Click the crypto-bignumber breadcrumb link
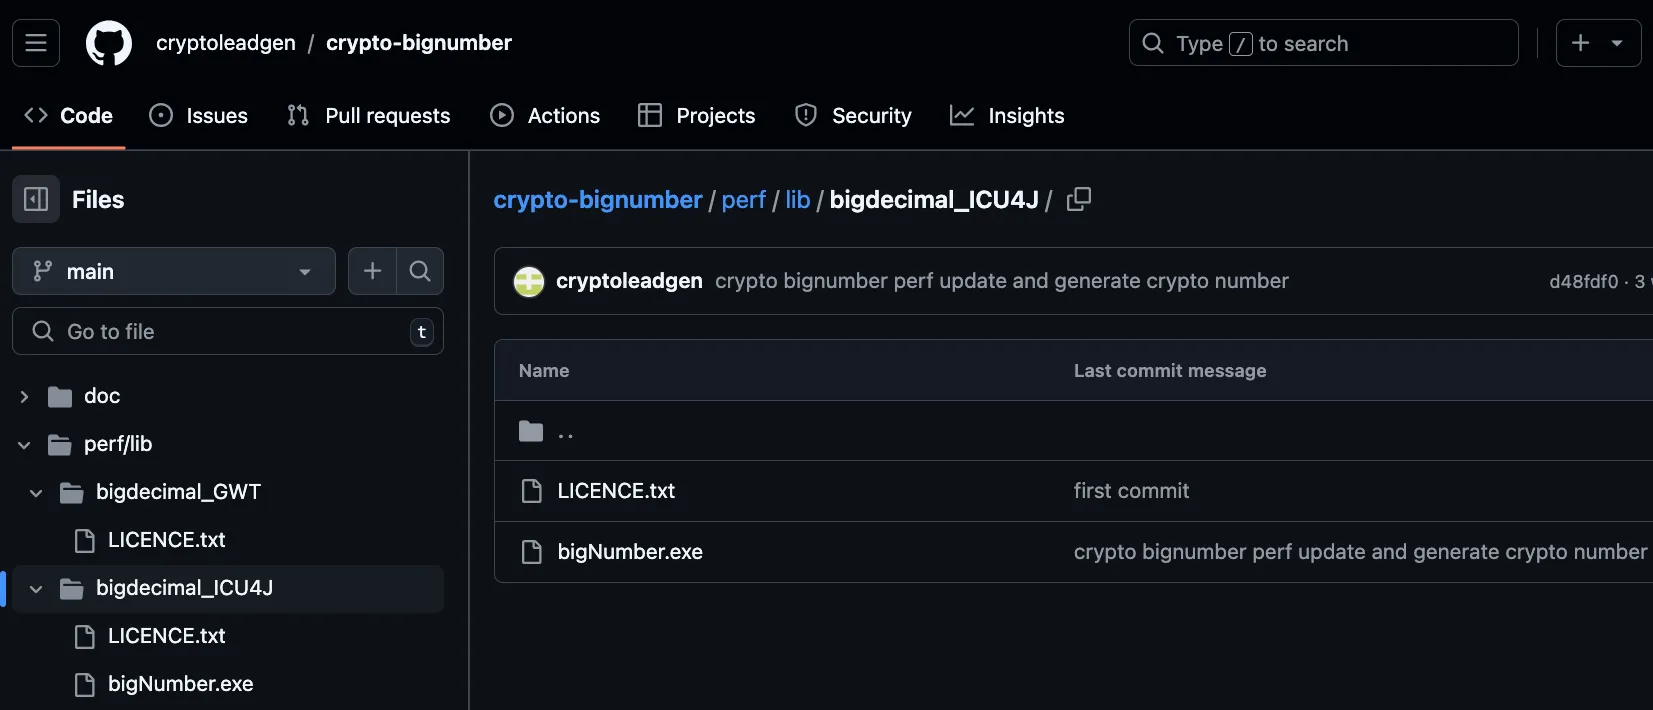1653x710 pixels. pyautogui.click(x=597, y=200)
